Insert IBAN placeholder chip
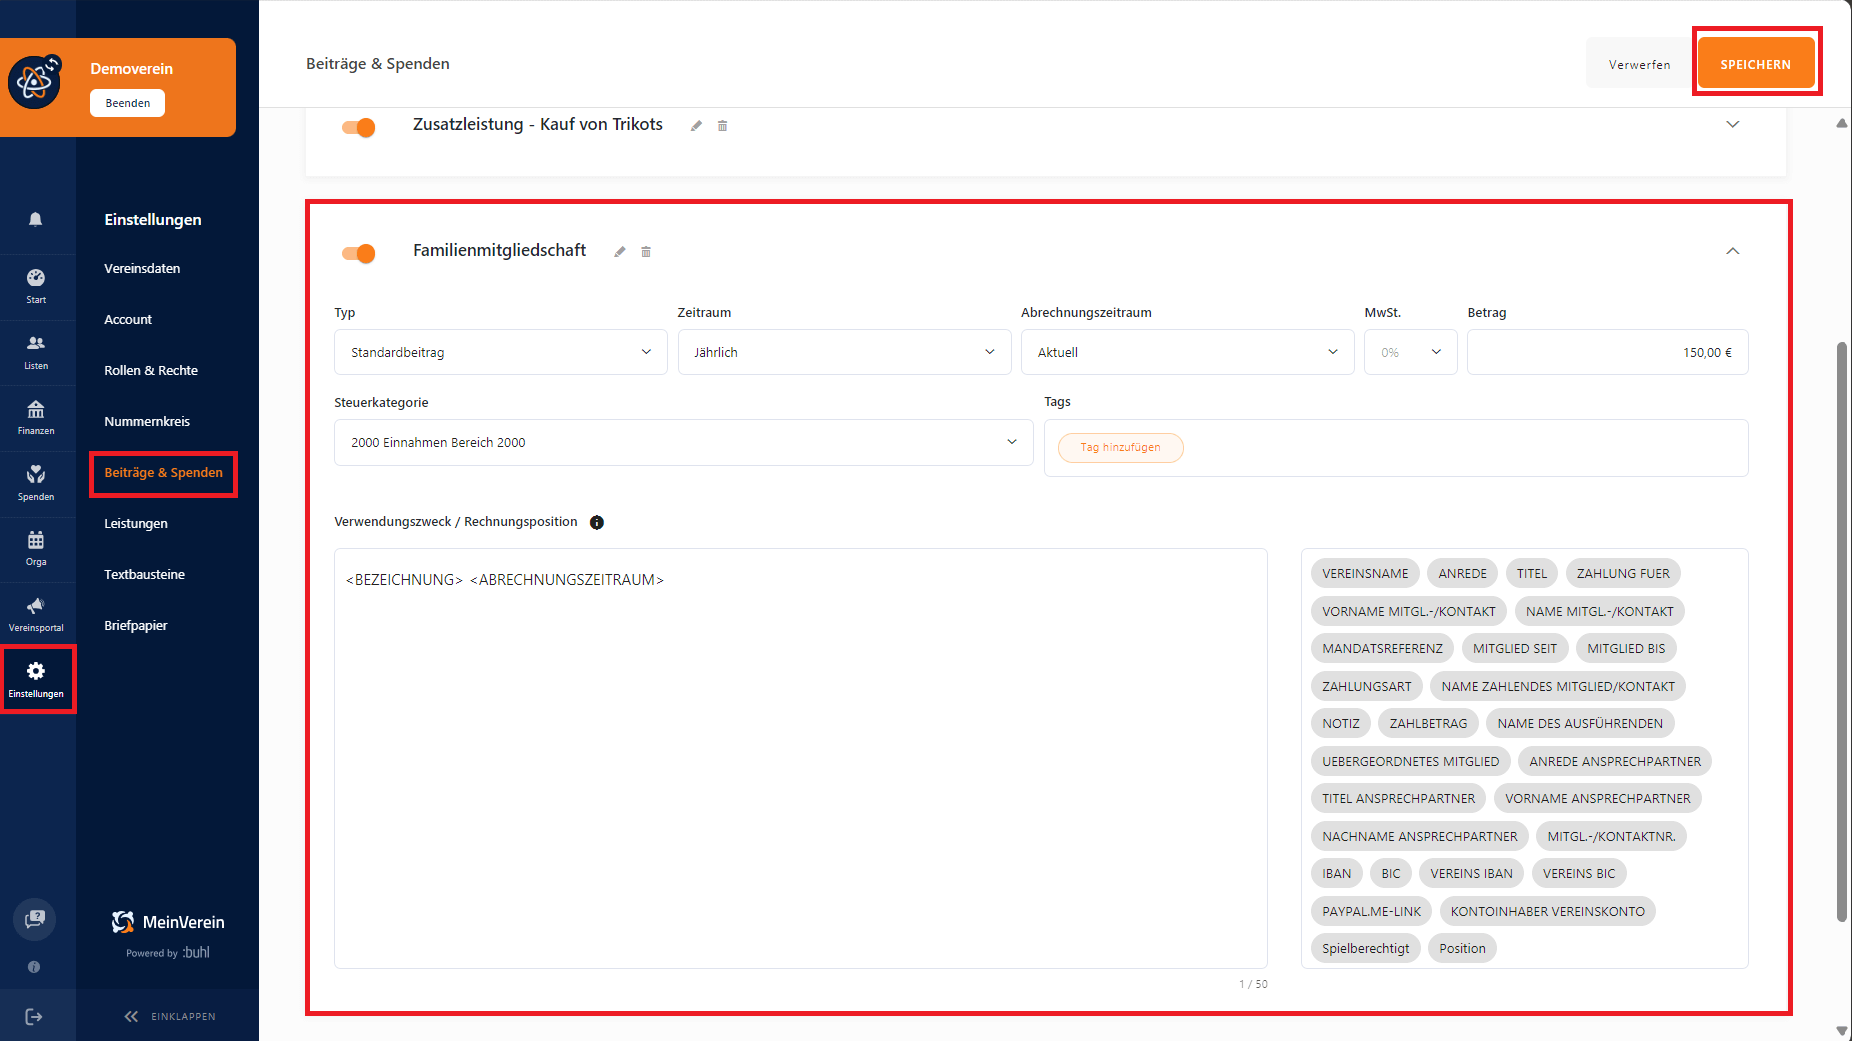 (1336, 873)
